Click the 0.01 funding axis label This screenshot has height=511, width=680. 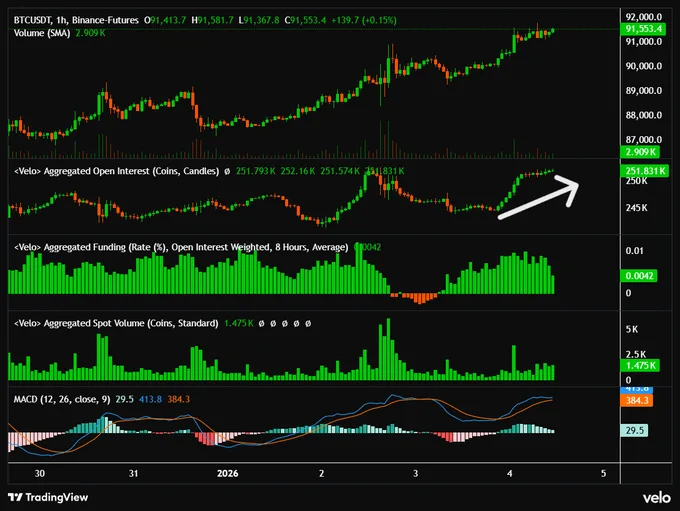pos(634,251)
